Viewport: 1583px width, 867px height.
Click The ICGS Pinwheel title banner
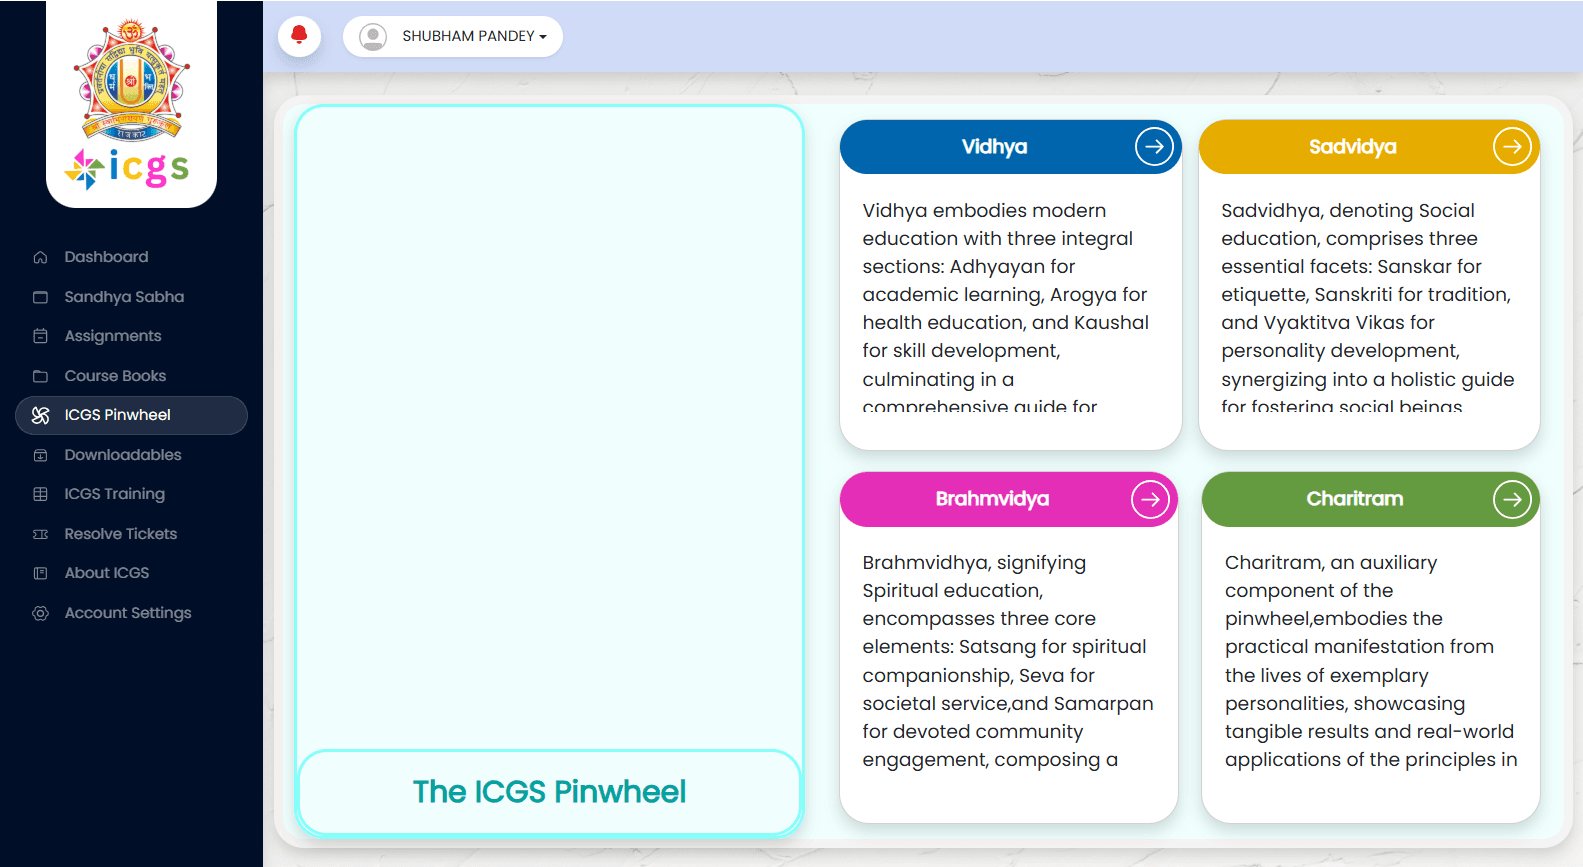549,792
